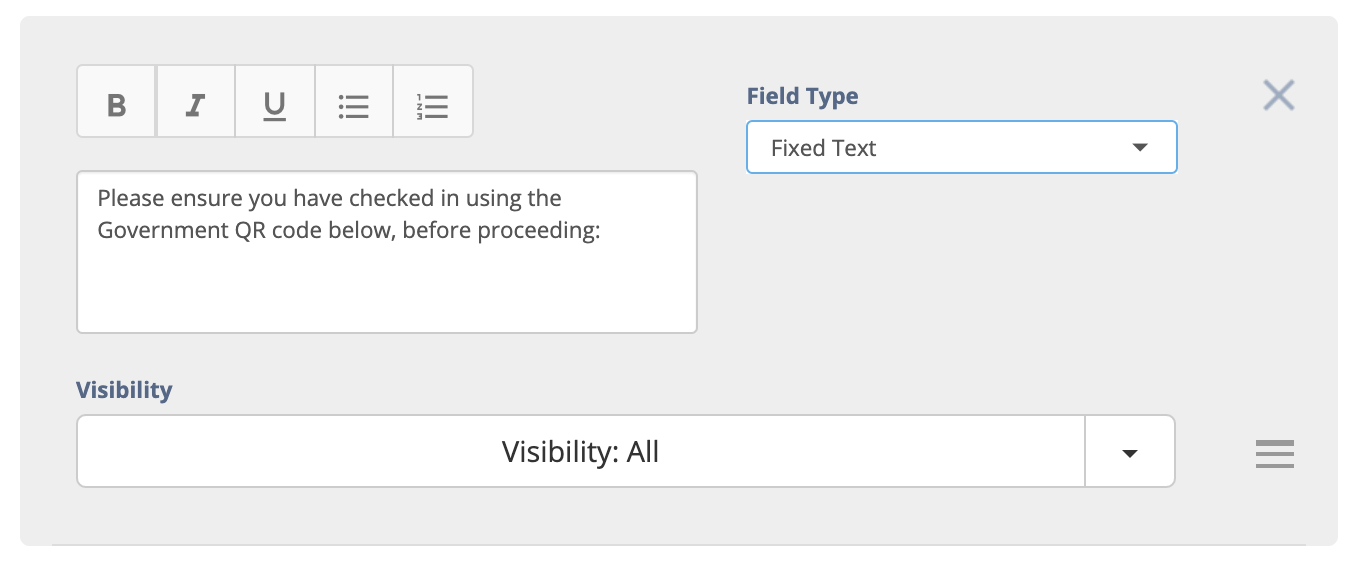Insert a numbered list

[x=433, y=102]
